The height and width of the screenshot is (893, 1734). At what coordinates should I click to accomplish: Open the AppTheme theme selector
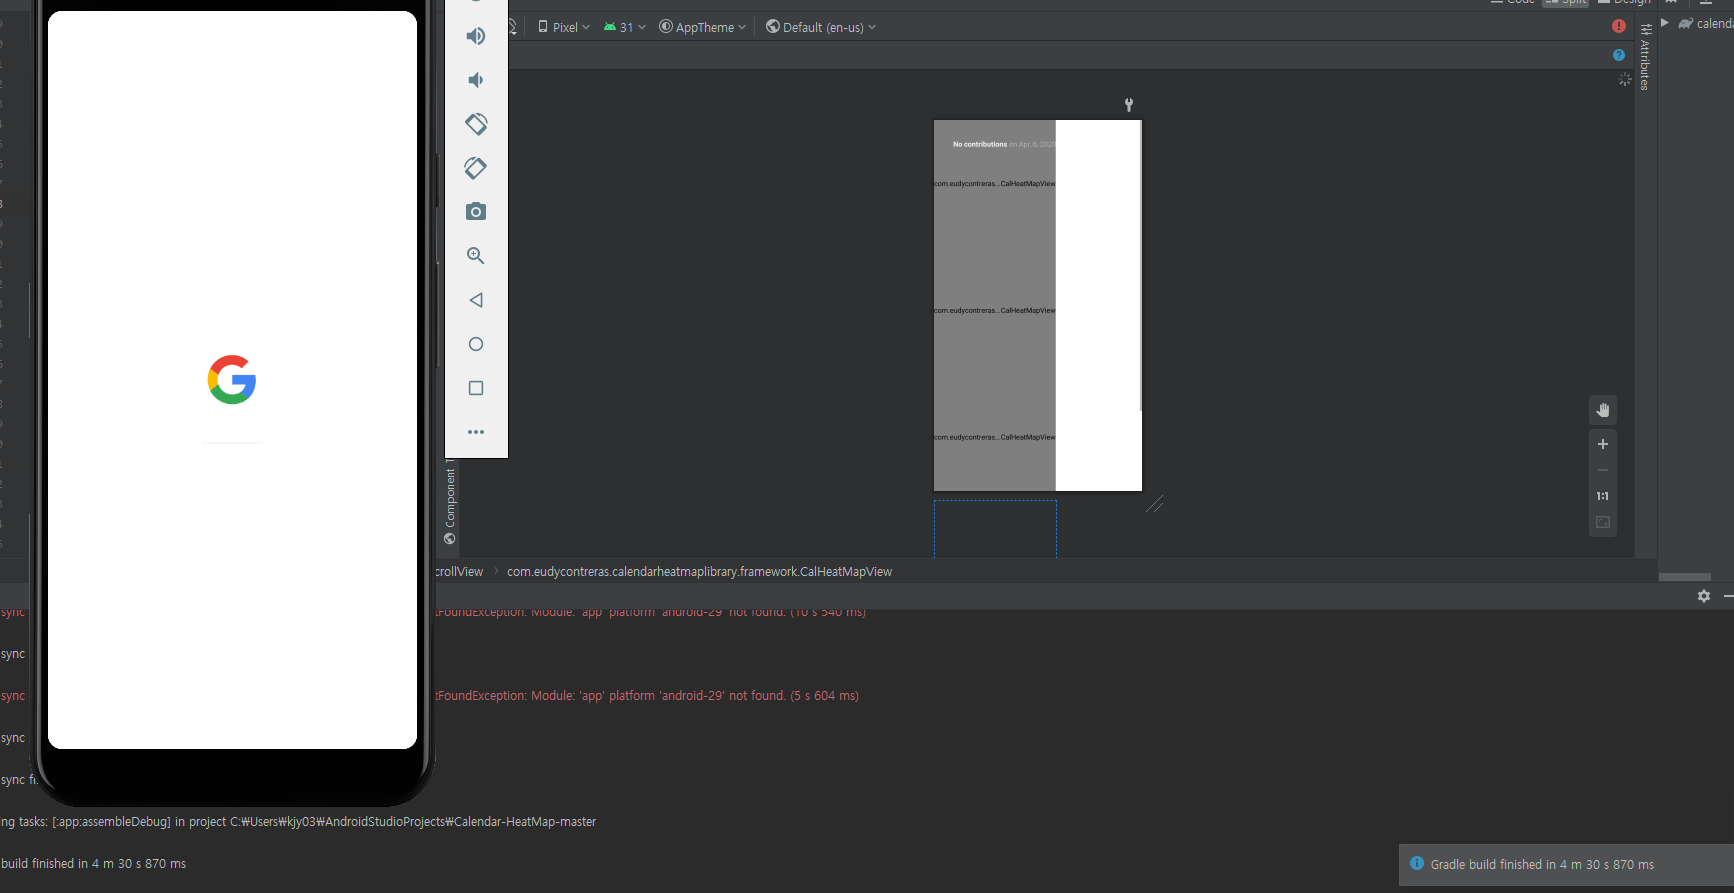702,27
